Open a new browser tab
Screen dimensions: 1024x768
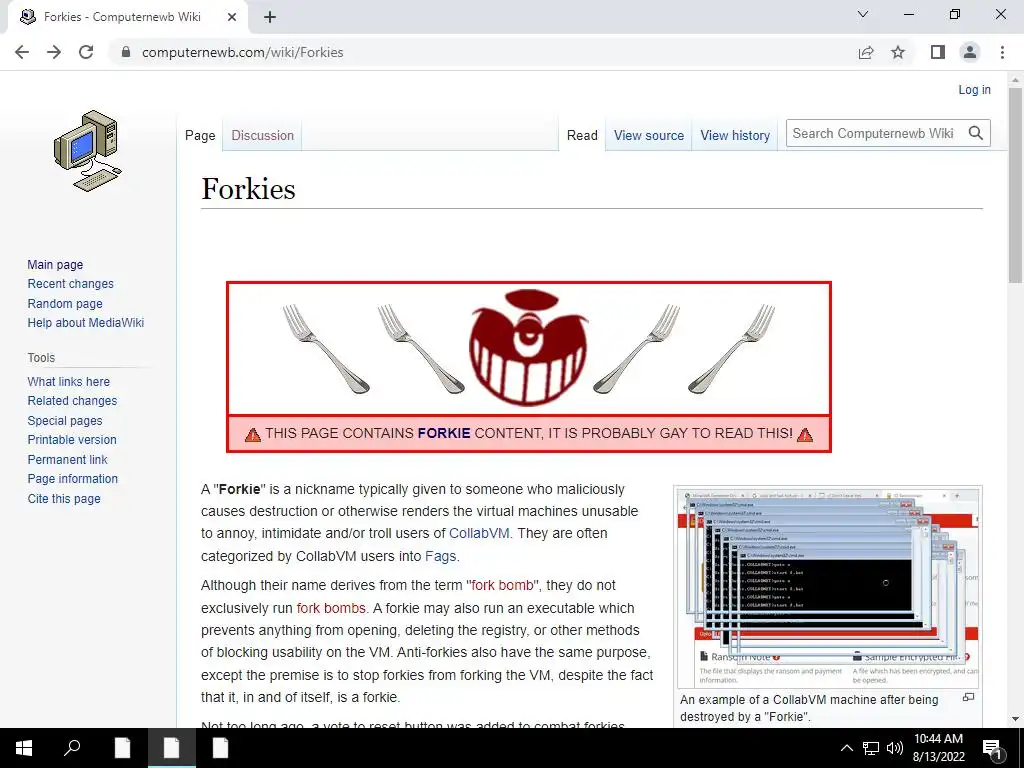270,17
